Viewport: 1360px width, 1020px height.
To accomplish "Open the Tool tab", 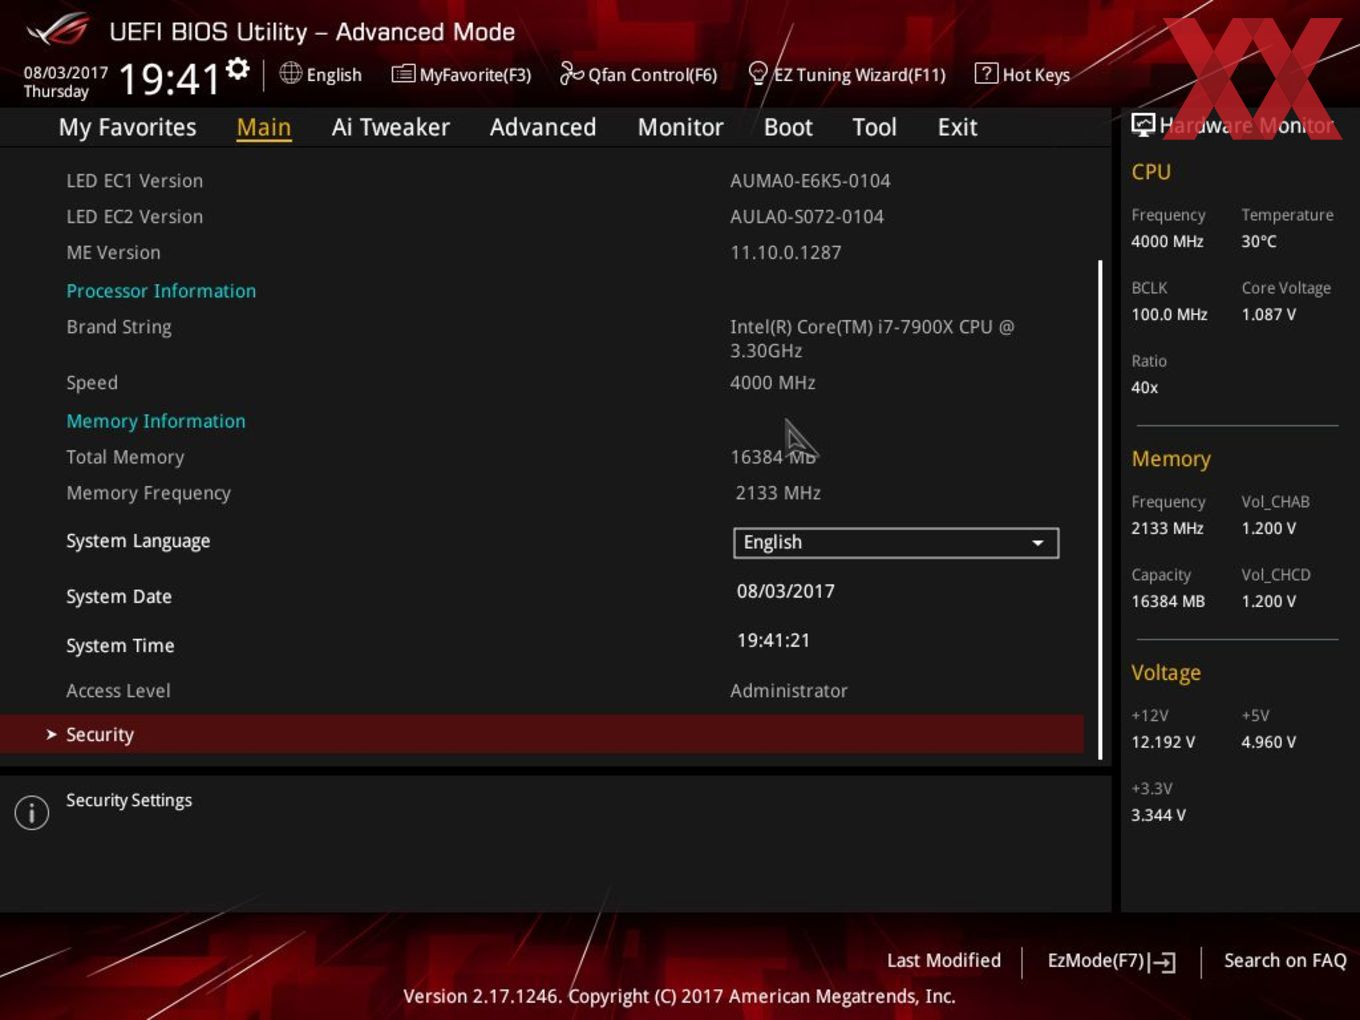I will pos(874,127).
